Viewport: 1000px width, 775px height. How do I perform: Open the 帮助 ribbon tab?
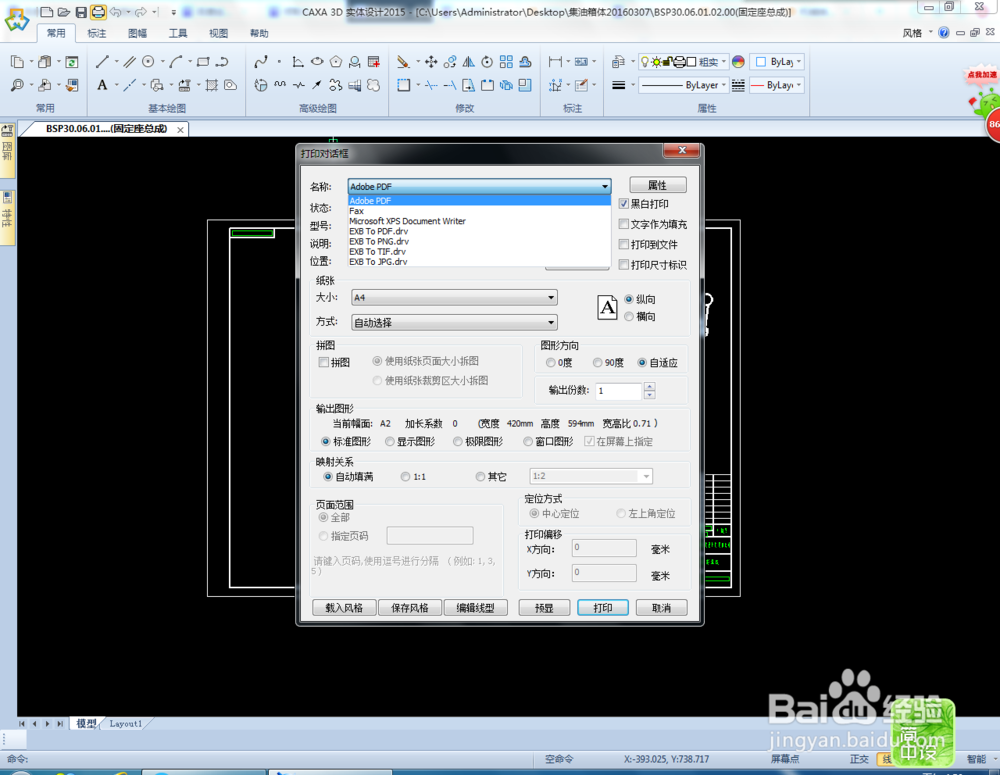(x=260, y=33)
